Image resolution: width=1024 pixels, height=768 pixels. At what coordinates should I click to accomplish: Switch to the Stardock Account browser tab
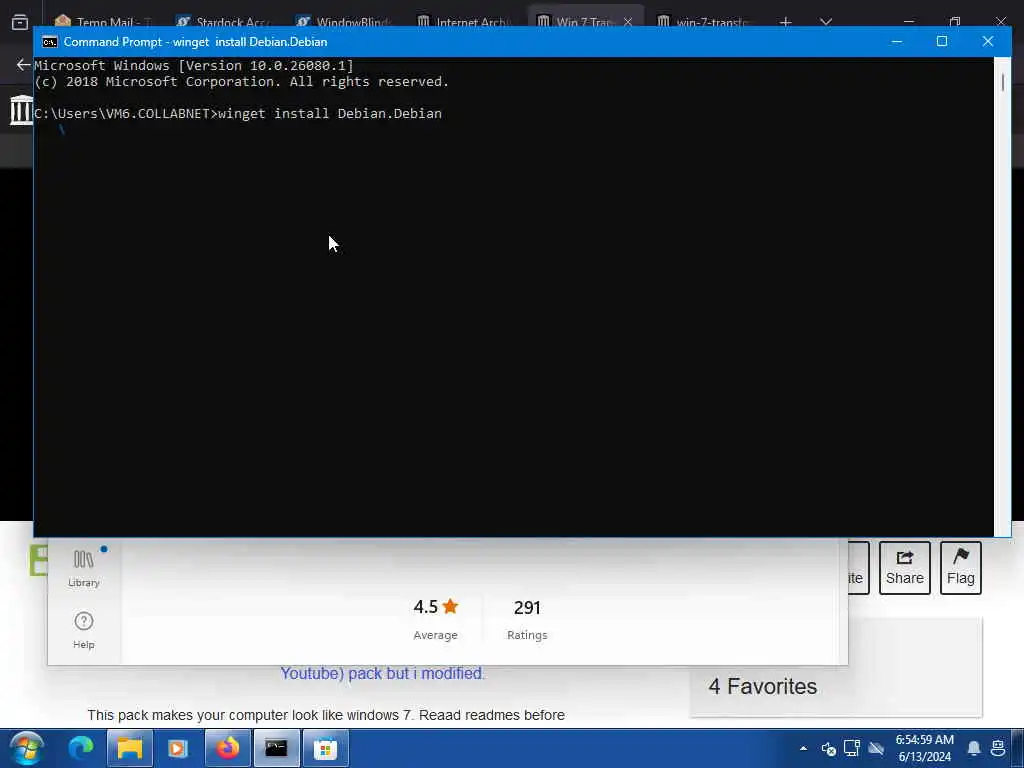pos(225,22)
